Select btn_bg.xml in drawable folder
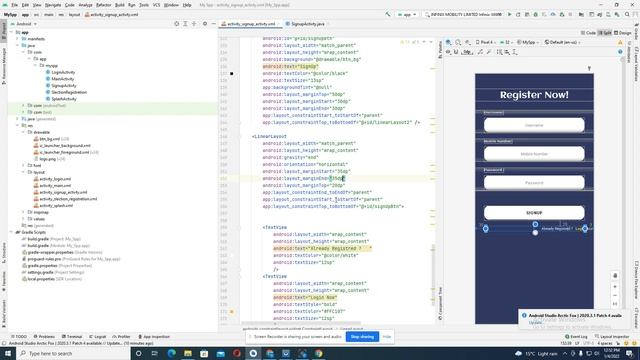This screenshot has width=640, height=360. [49, 139]
